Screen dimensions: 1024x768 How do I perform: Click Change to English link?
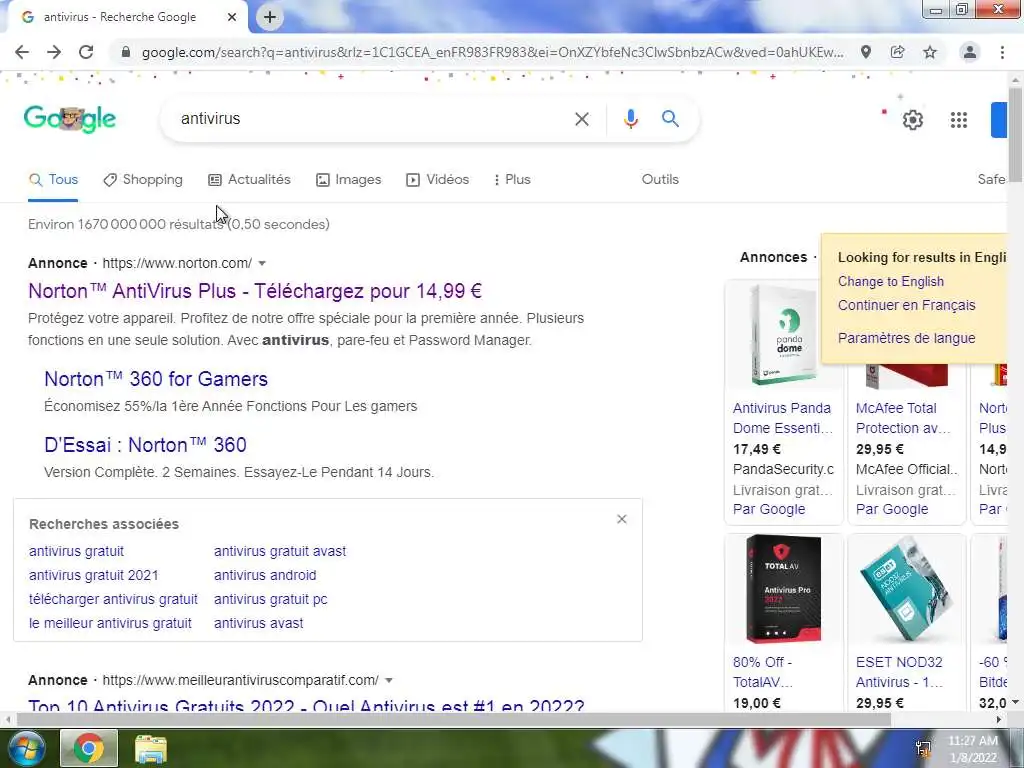(891, 281)
